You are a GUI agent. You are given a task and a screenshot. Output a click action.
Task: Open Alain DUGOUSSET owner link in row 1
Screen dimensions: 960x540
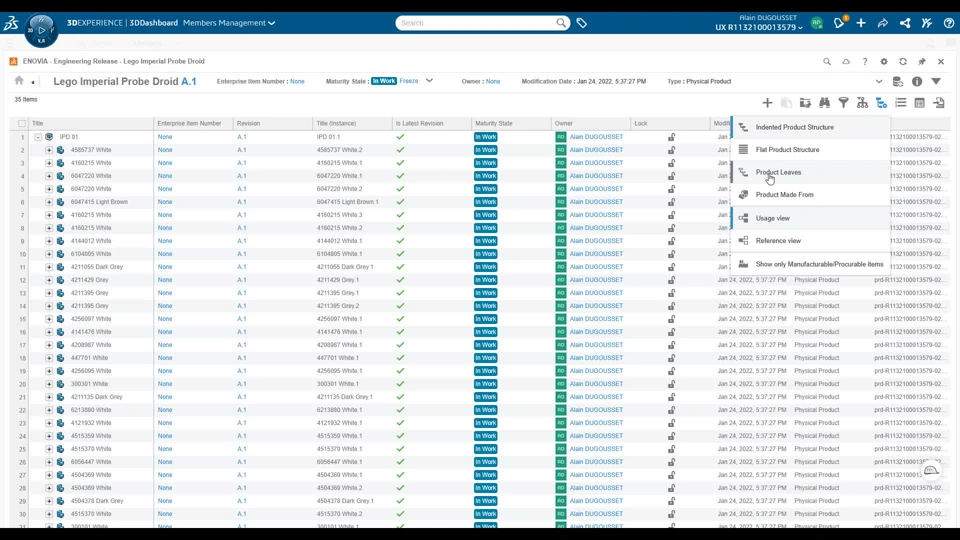click(x=596, y=137)
